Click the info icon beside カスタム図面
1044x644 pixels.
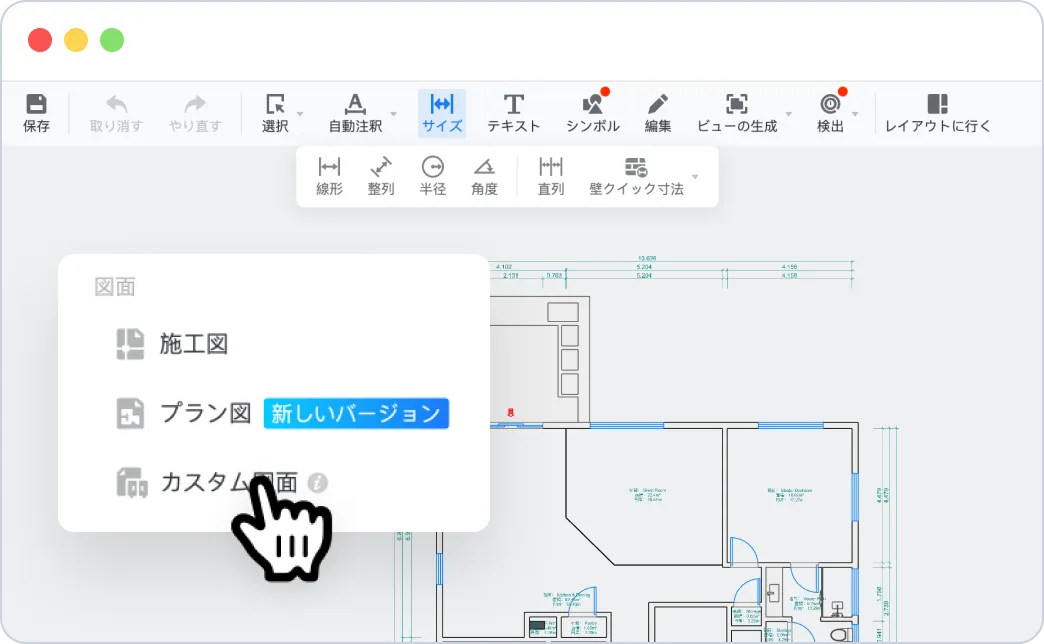point(318,482)
